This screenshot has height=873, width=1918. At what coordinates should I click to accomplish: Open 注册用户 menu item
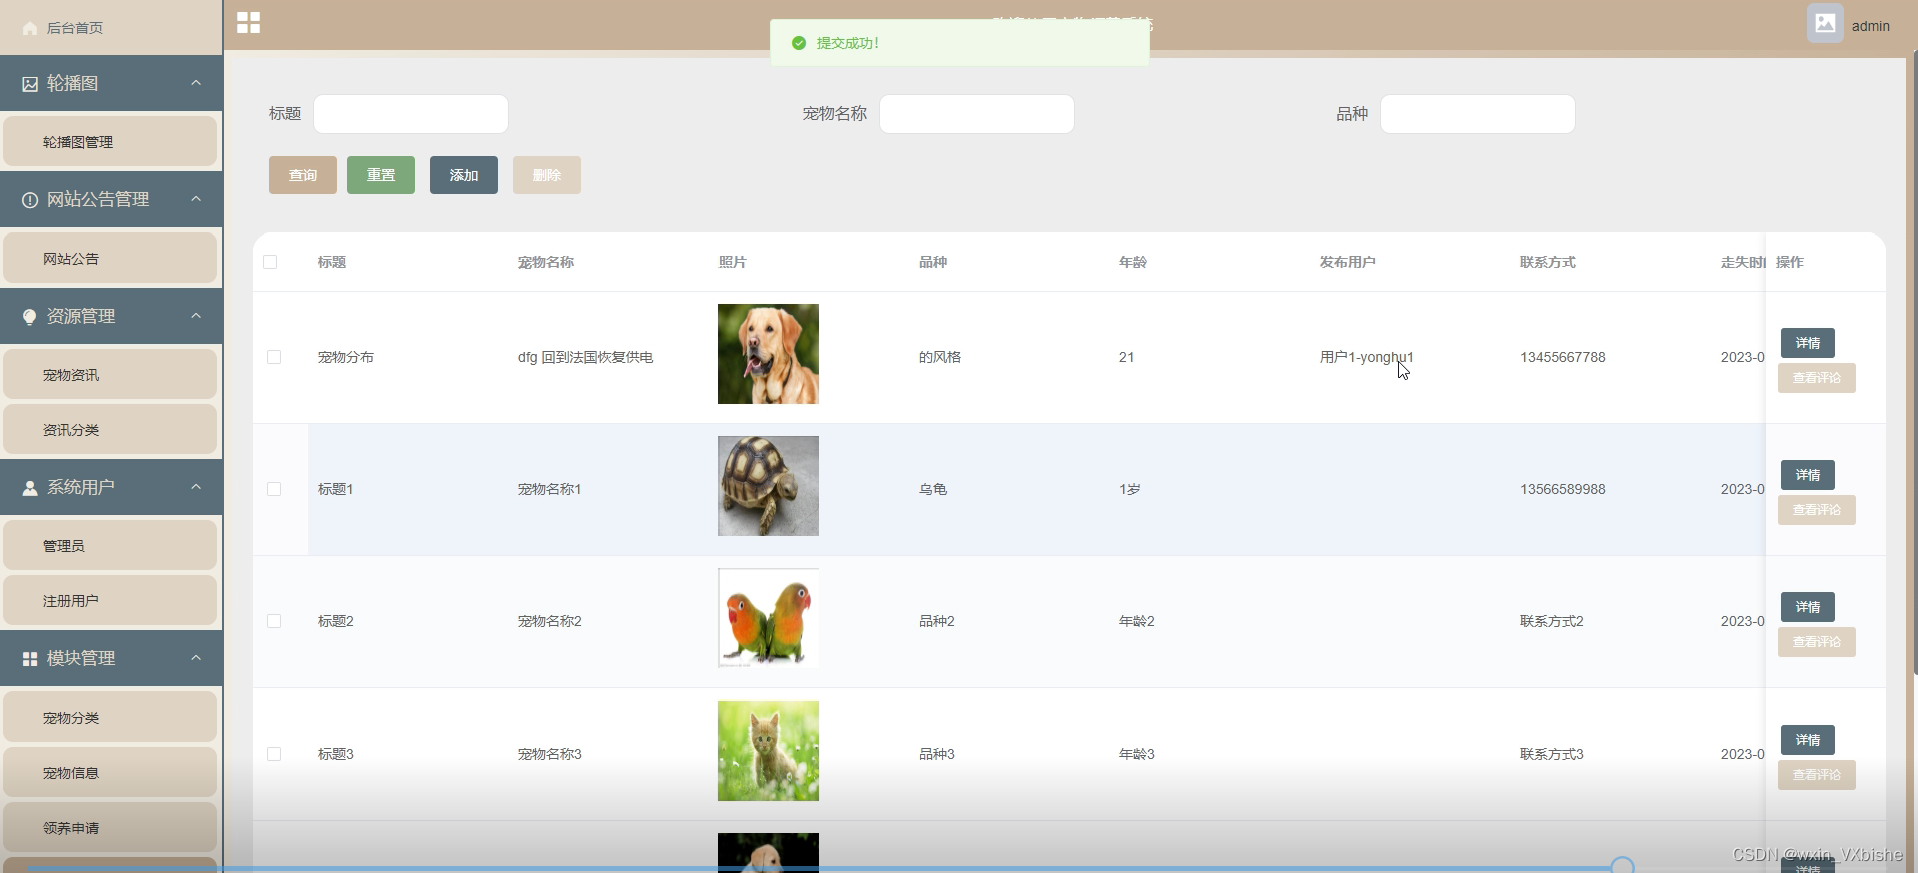coord(110,601)
